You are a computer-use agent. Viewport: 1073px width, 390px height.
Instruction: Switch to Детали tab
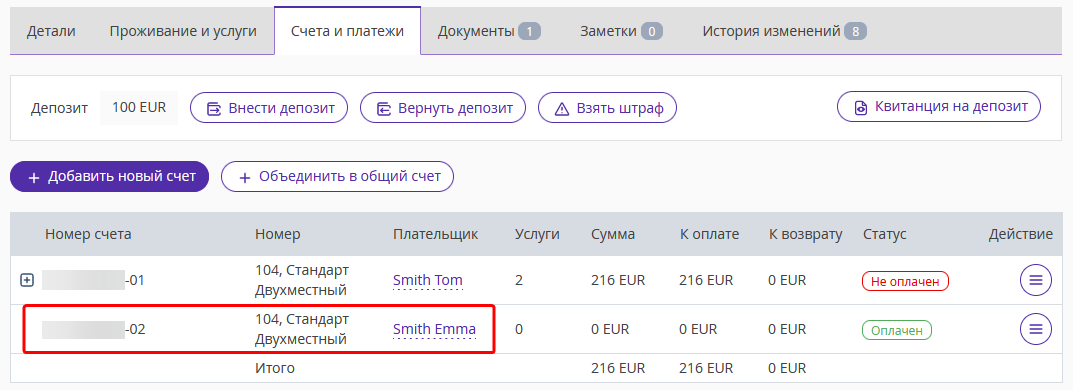pos(51,31)
